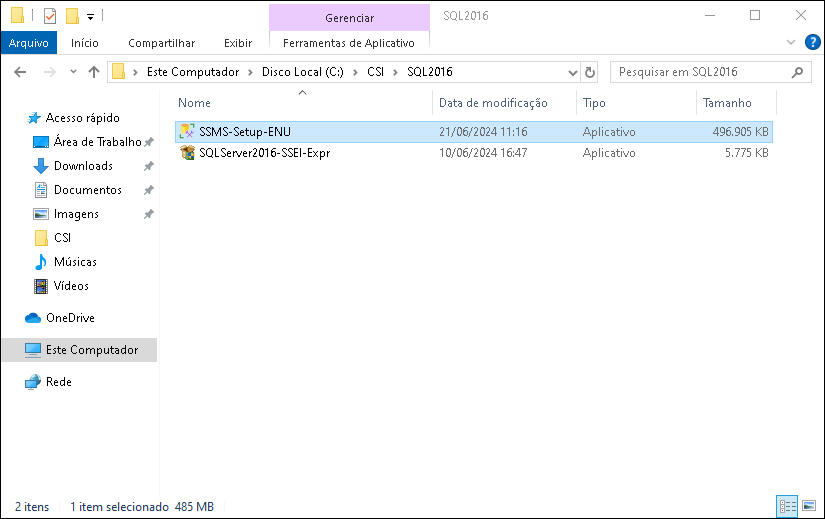Open the blue Help question mark
825x519 pixels.
point(812,42)
